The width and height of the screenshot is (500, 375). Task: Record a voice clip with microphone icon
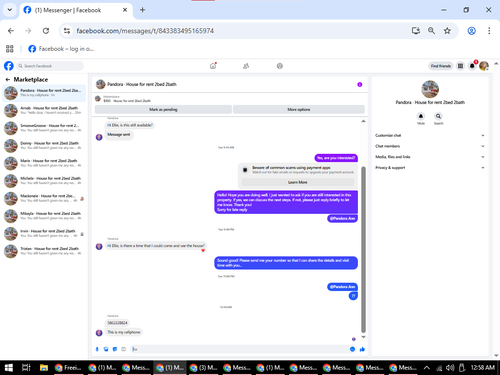pyautogui.click(x=97, y=349)
